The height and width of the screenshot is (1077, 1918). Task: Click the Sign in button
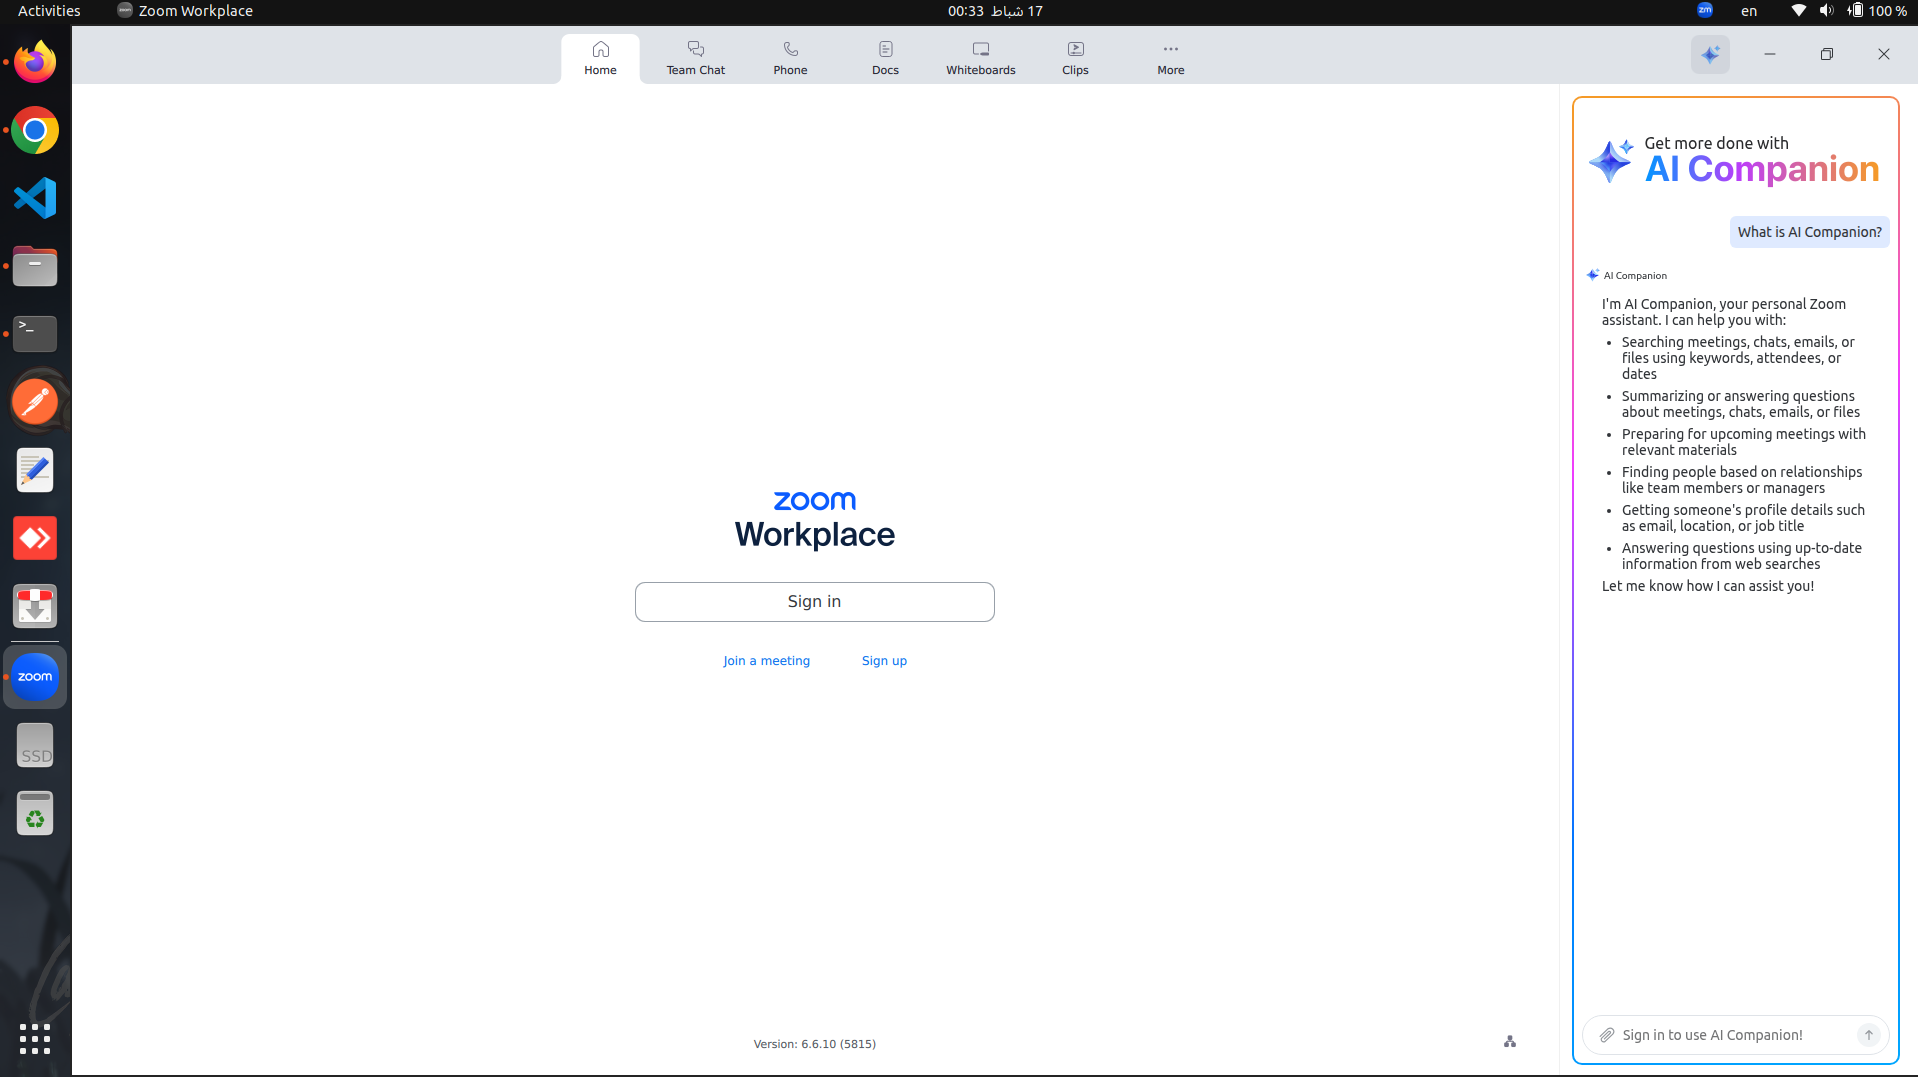click(x=814, y=601)
